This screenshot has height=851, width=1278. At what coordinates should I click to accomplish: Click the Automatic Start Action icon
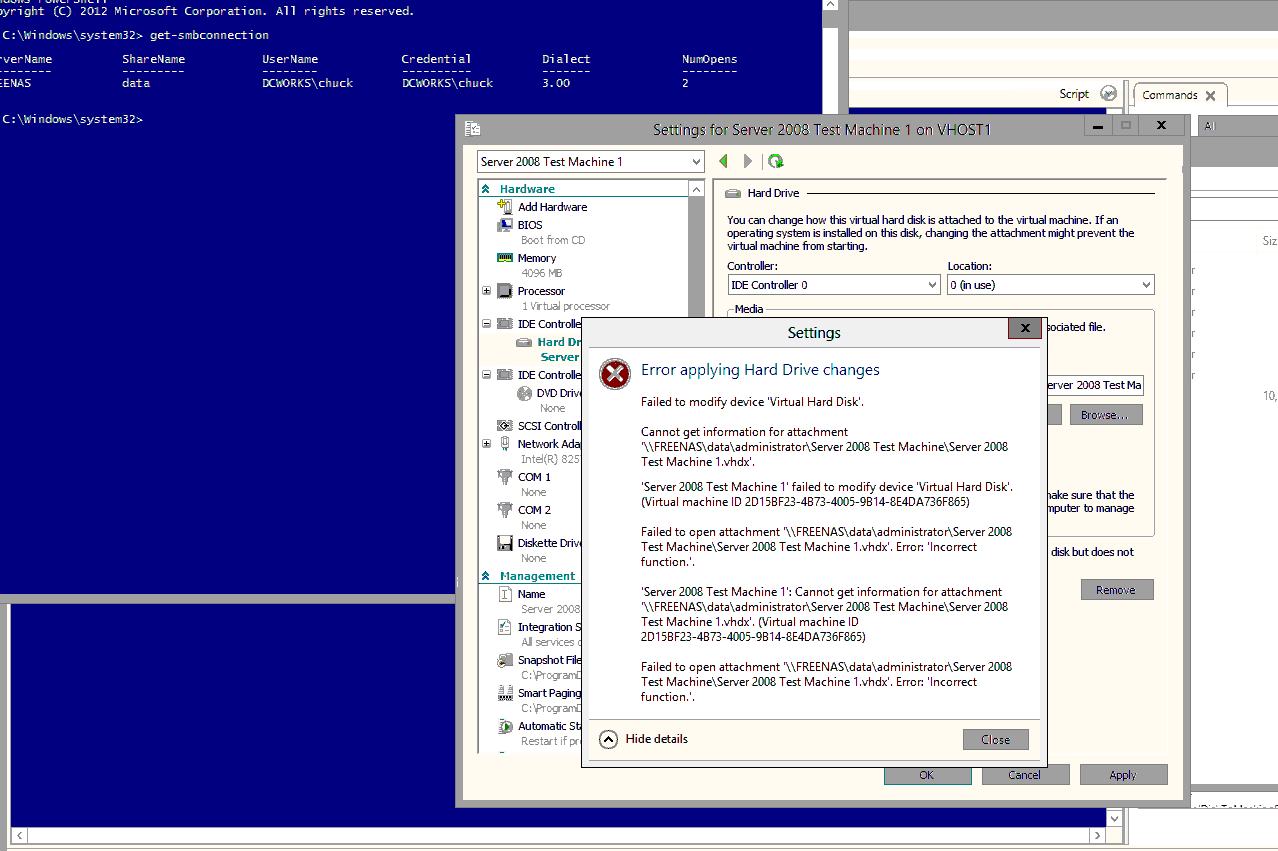tap(505, 726)
